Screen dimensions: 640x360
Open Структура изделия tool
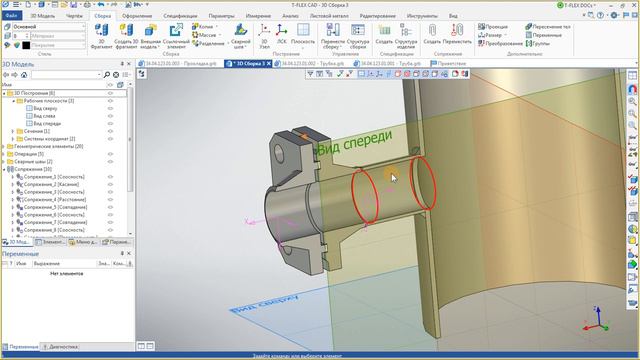pyautogui.click(x=406, y=36)
